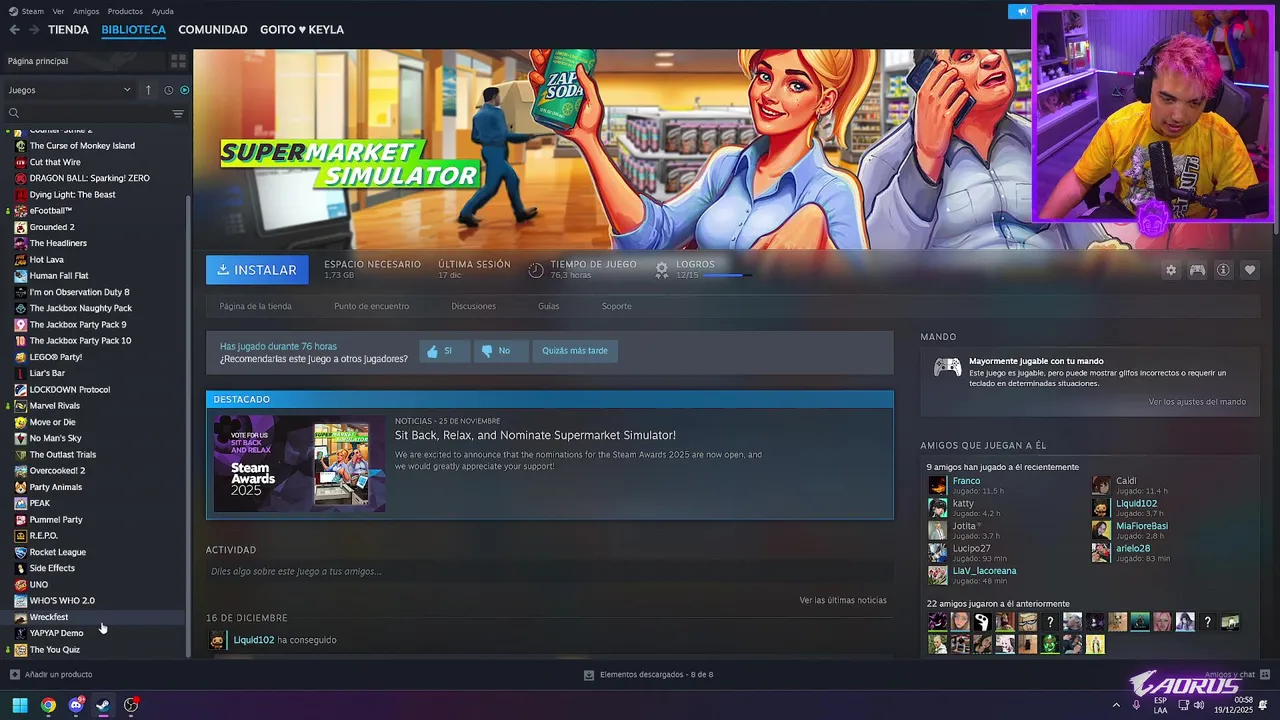
Task: Click the announcements megaphone button
Action: (1020, 11)
